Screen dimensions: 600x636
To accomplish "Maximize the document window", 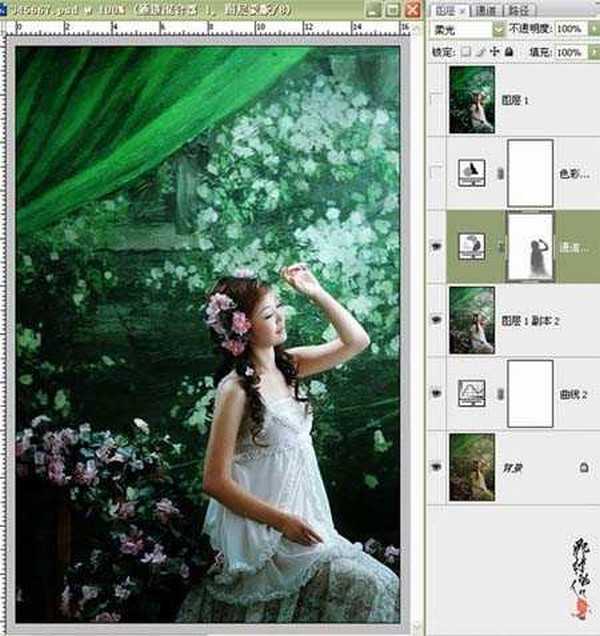I will 392,9.
